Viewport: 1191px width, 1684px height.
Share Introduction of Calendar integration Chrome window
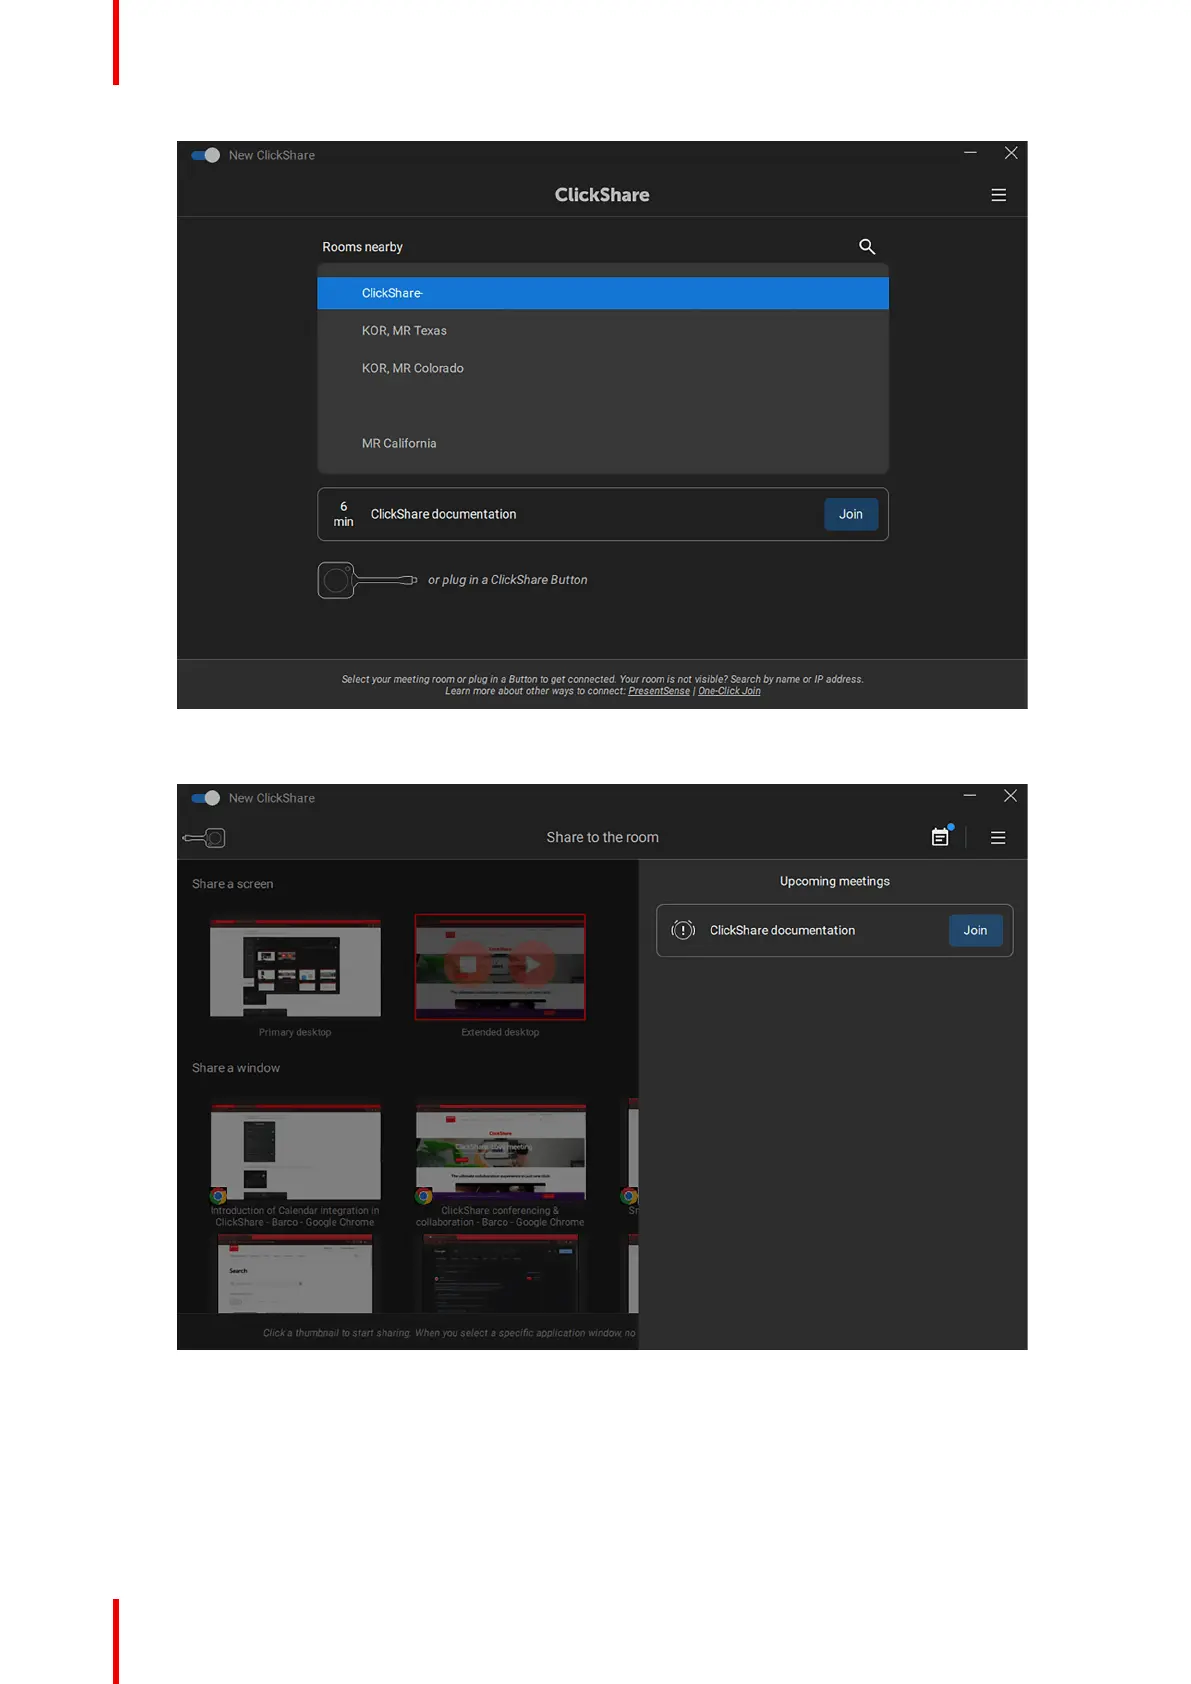tap(295, 1152)
